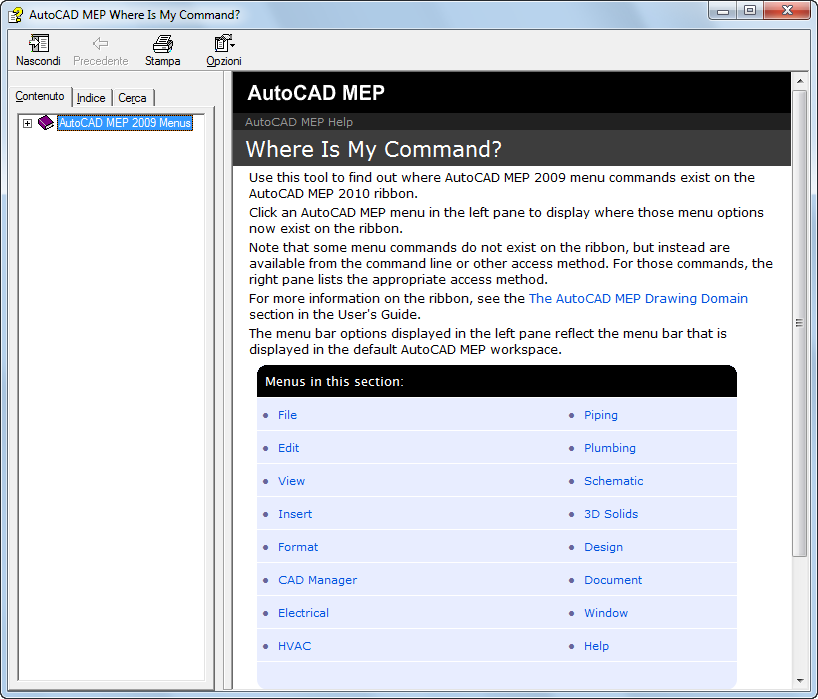This screenshot has height=699, width=818.
Task: Minimize the help window
Action: [x=723, y=11]
